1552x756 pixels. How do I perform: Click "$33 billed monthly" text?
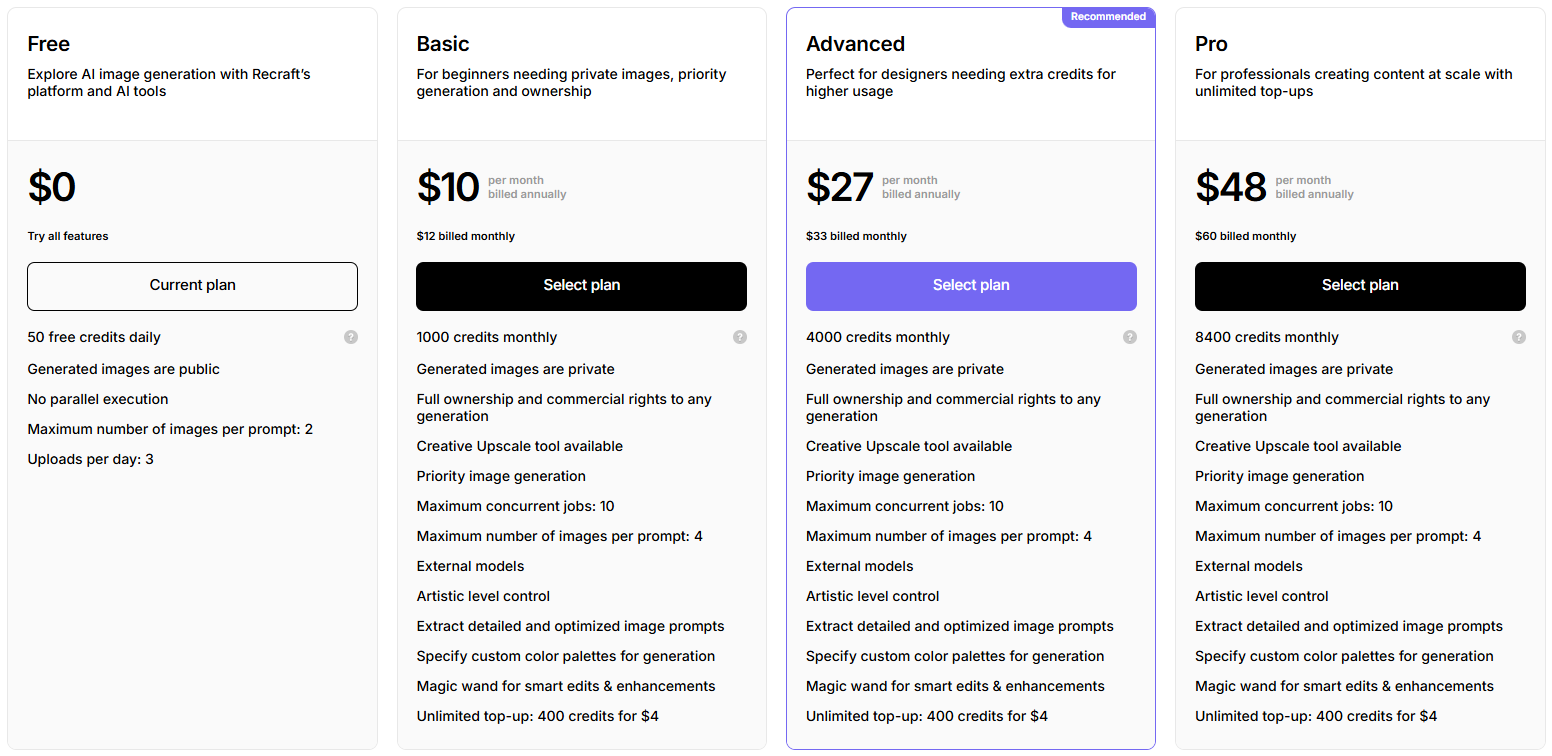tap(856, 237)
